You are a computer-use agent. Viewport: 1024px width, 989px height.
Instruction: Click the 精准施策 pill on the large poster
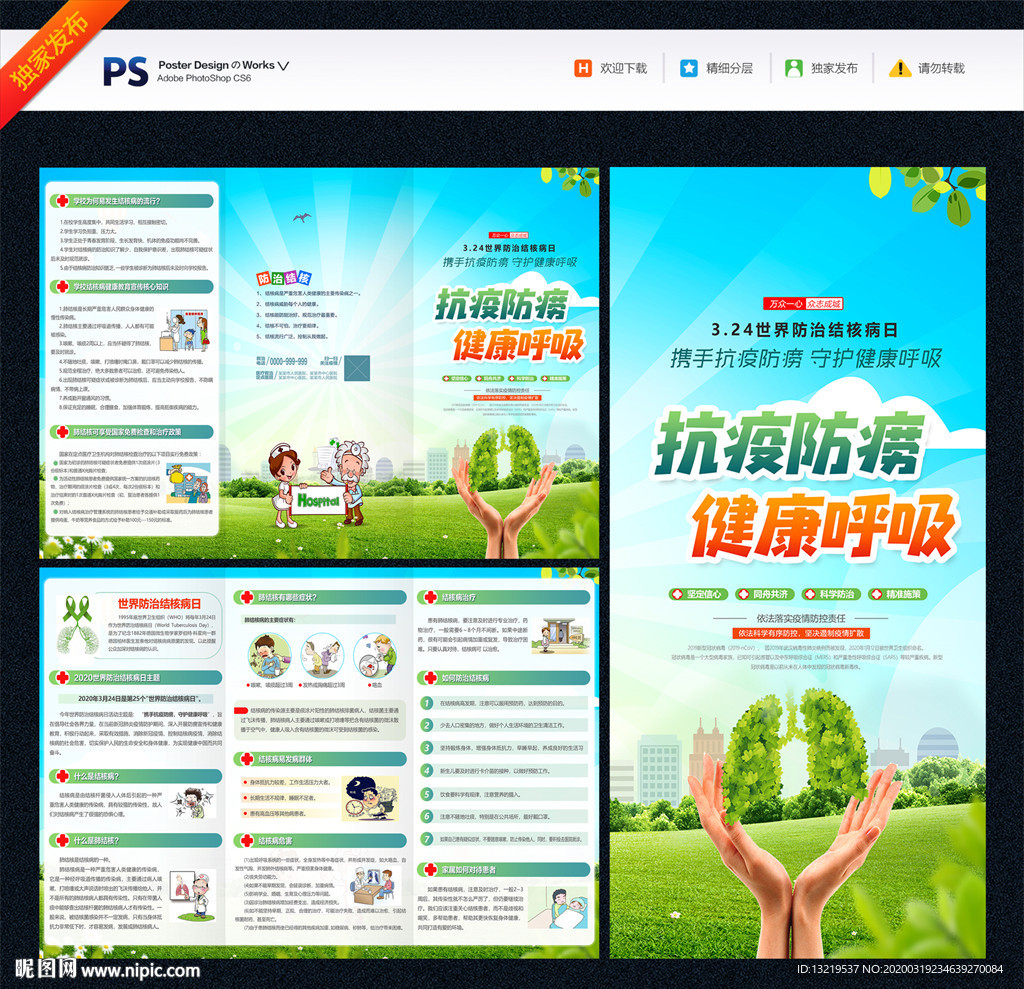click(x=897, y=594)
